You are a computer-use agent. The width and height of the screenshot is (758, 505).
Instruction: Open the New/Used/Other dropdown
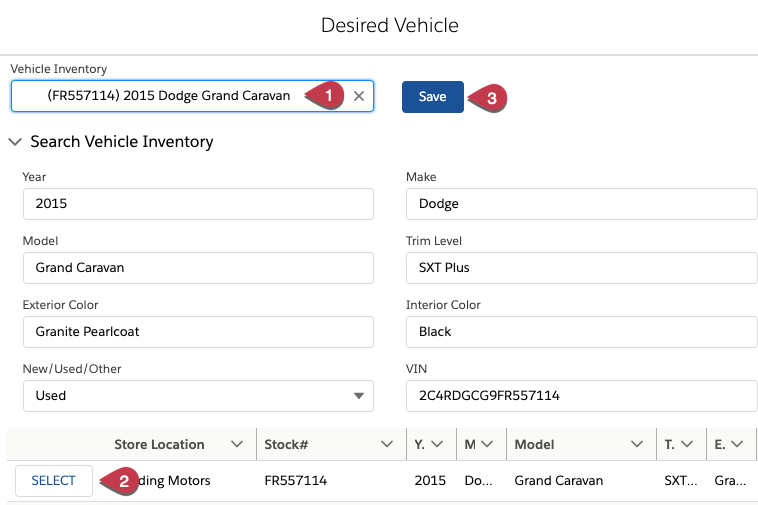click(198, 396)
